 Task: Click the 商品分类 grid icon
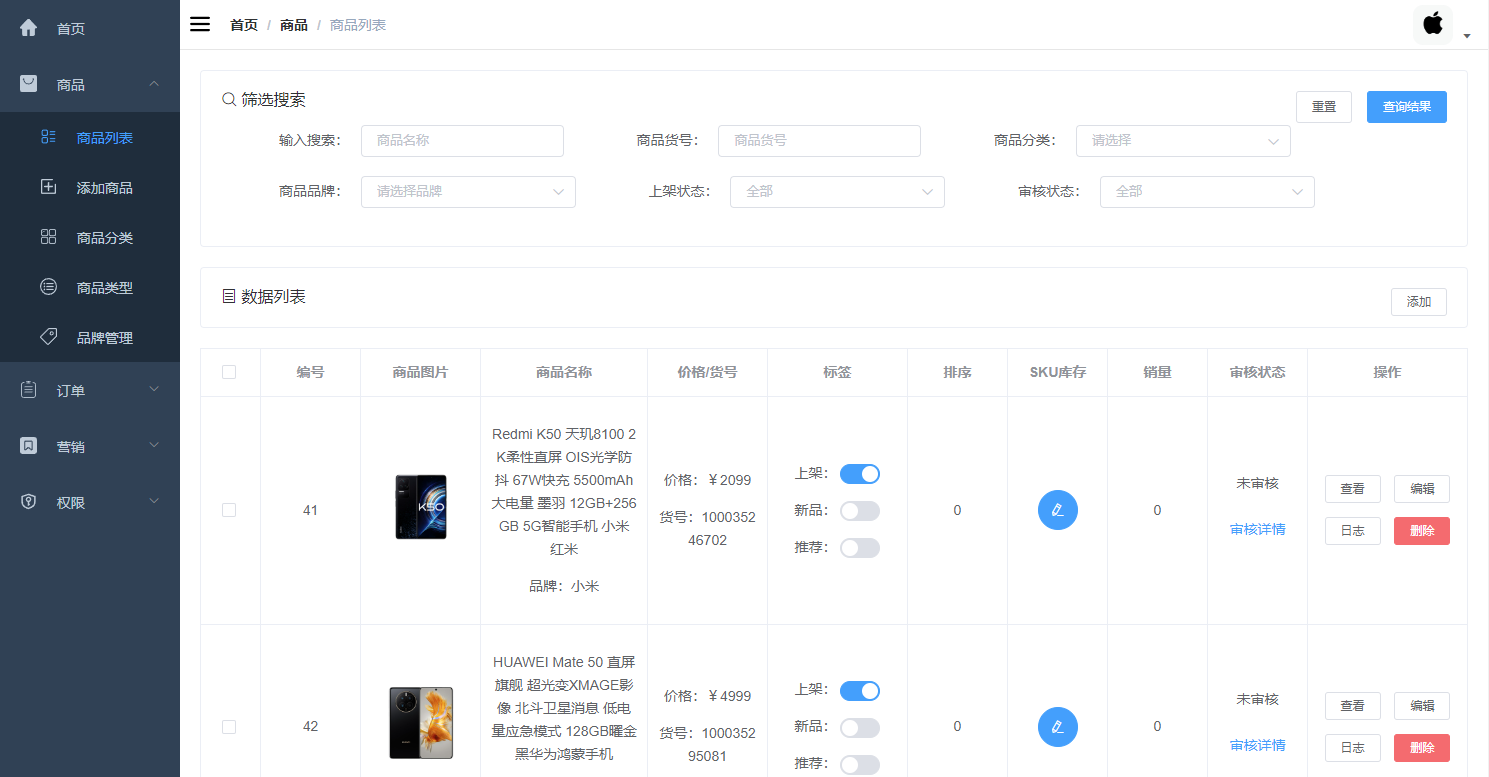click(48, 237)
